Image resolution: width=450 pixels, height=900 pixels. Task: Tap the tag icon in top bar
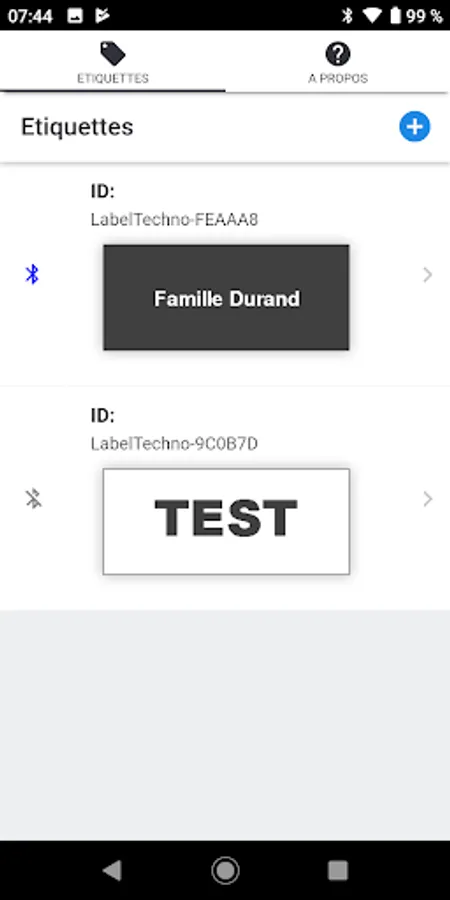coord(112,53)
